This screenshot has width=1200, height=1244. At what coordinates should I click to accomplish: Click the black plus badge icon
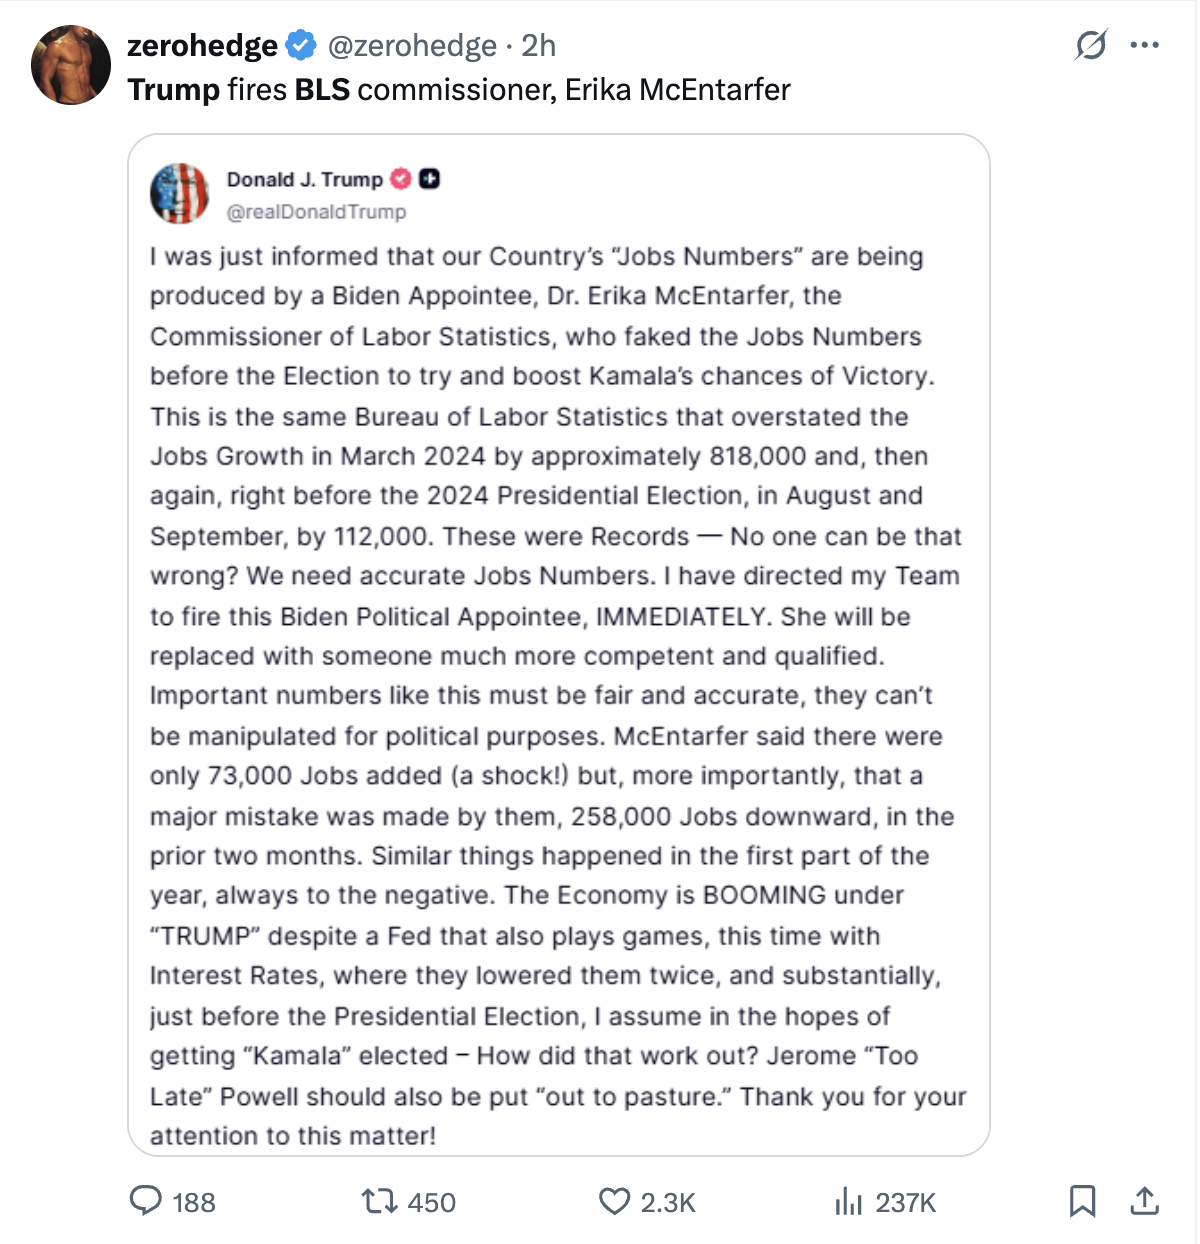pos(430,180)
